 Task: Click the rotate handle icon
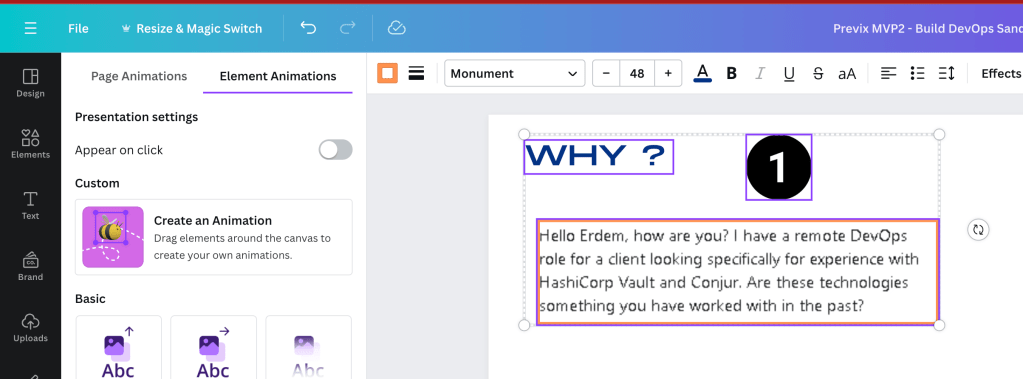point(978,229)
